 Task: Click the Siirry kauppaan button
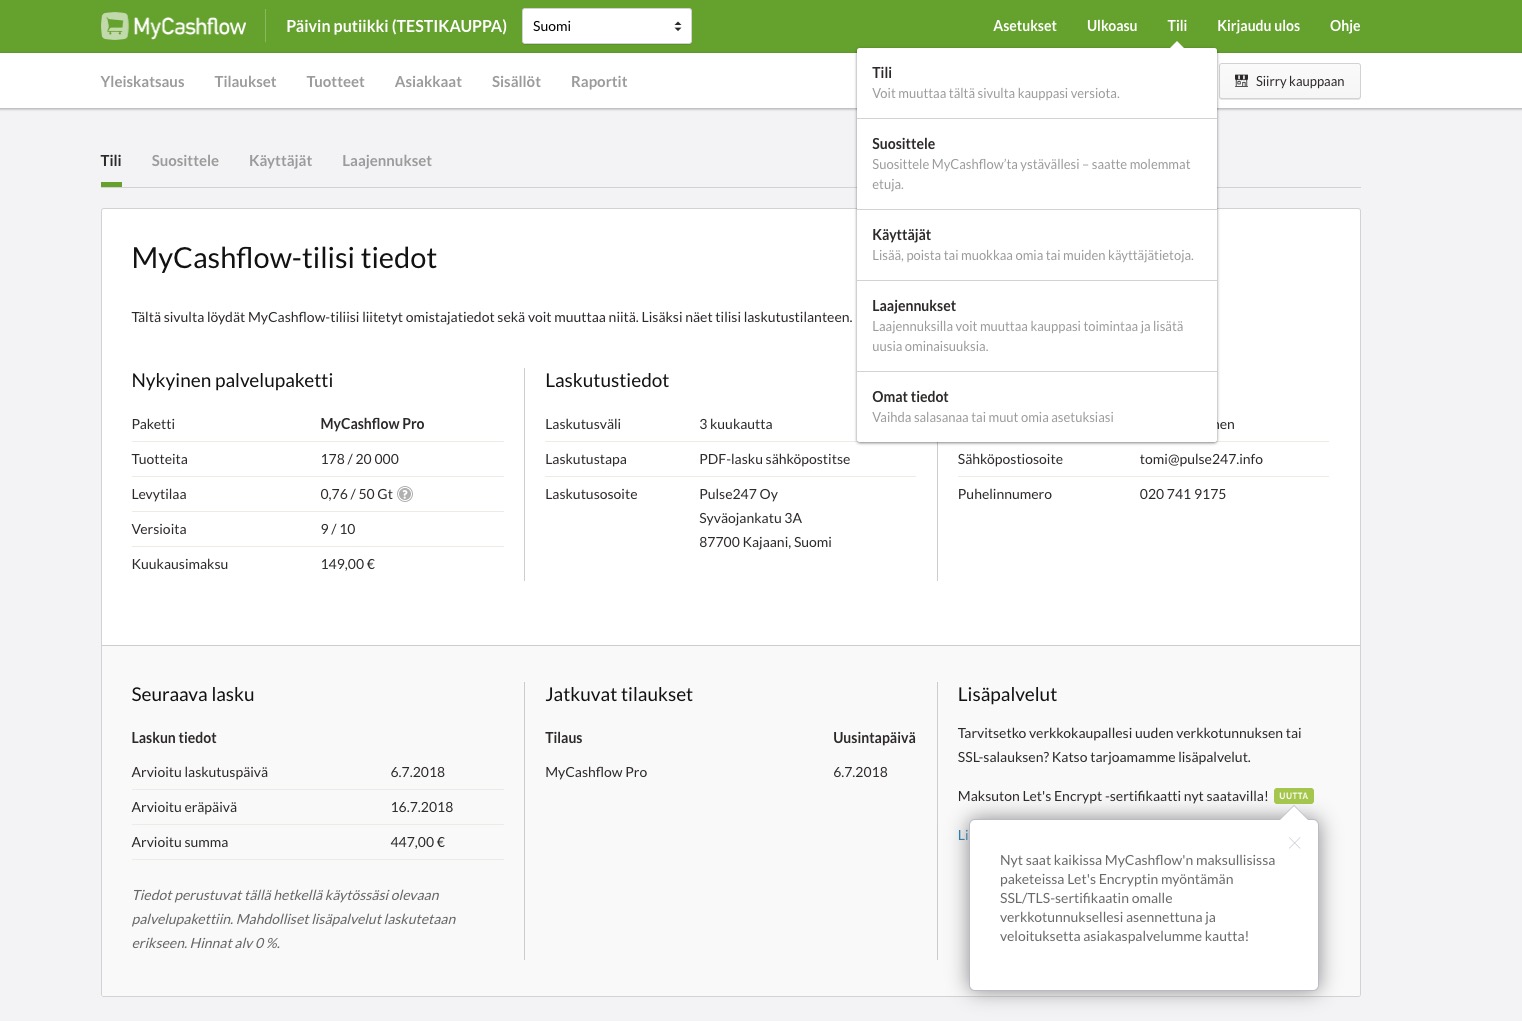tap(1289, 81)
